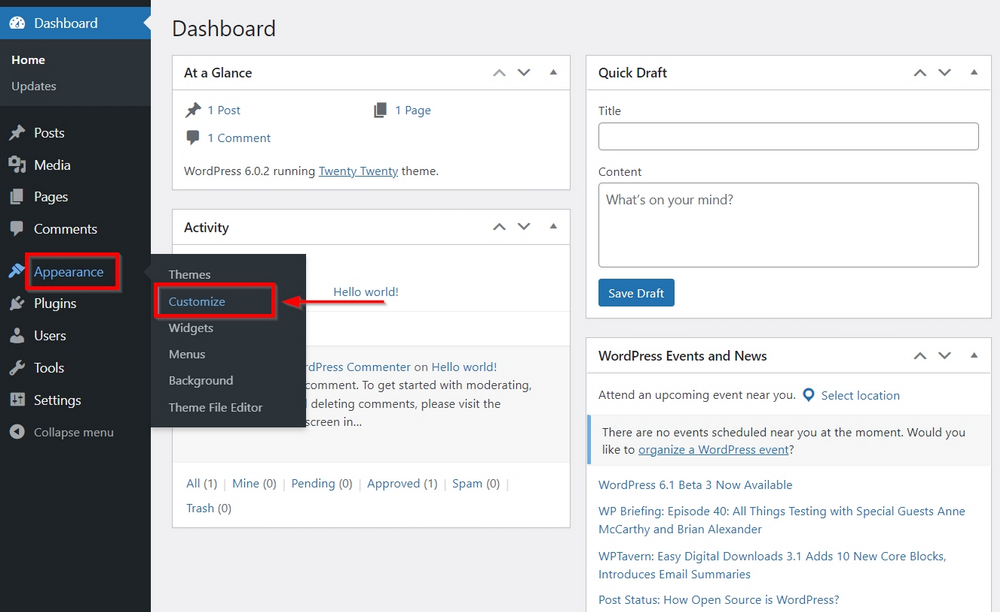Click the Appearance paintbrush icon
Viewport: 1000px width, 612px height.
(17, 271)
